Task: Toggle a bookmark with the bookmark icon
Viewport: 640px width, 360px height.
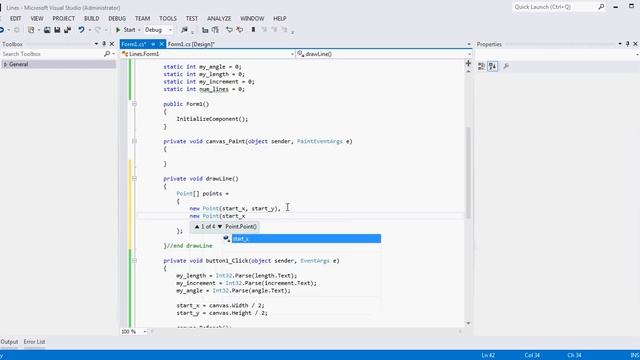Action: (x=253, y=30)
